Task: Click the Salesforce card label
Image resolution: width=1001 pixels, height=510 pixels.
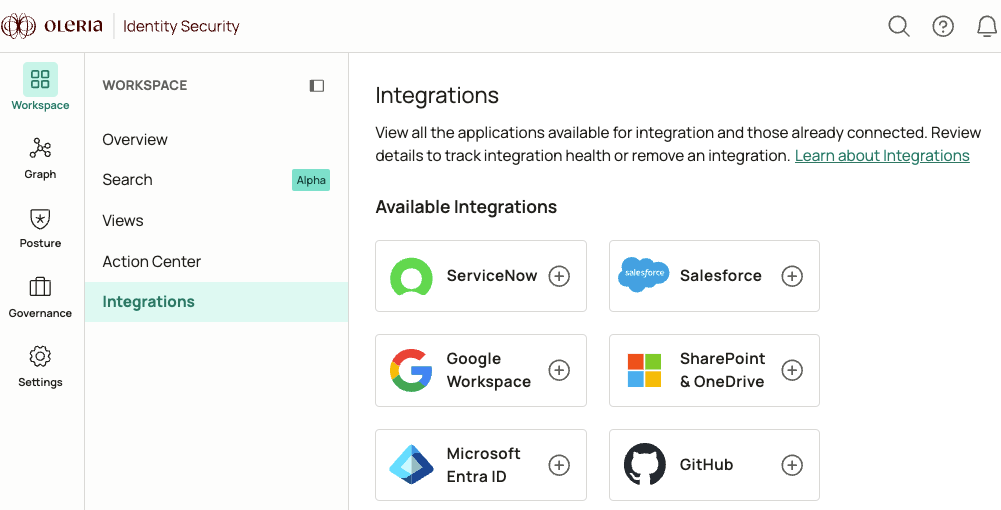Action: [720, 276]
